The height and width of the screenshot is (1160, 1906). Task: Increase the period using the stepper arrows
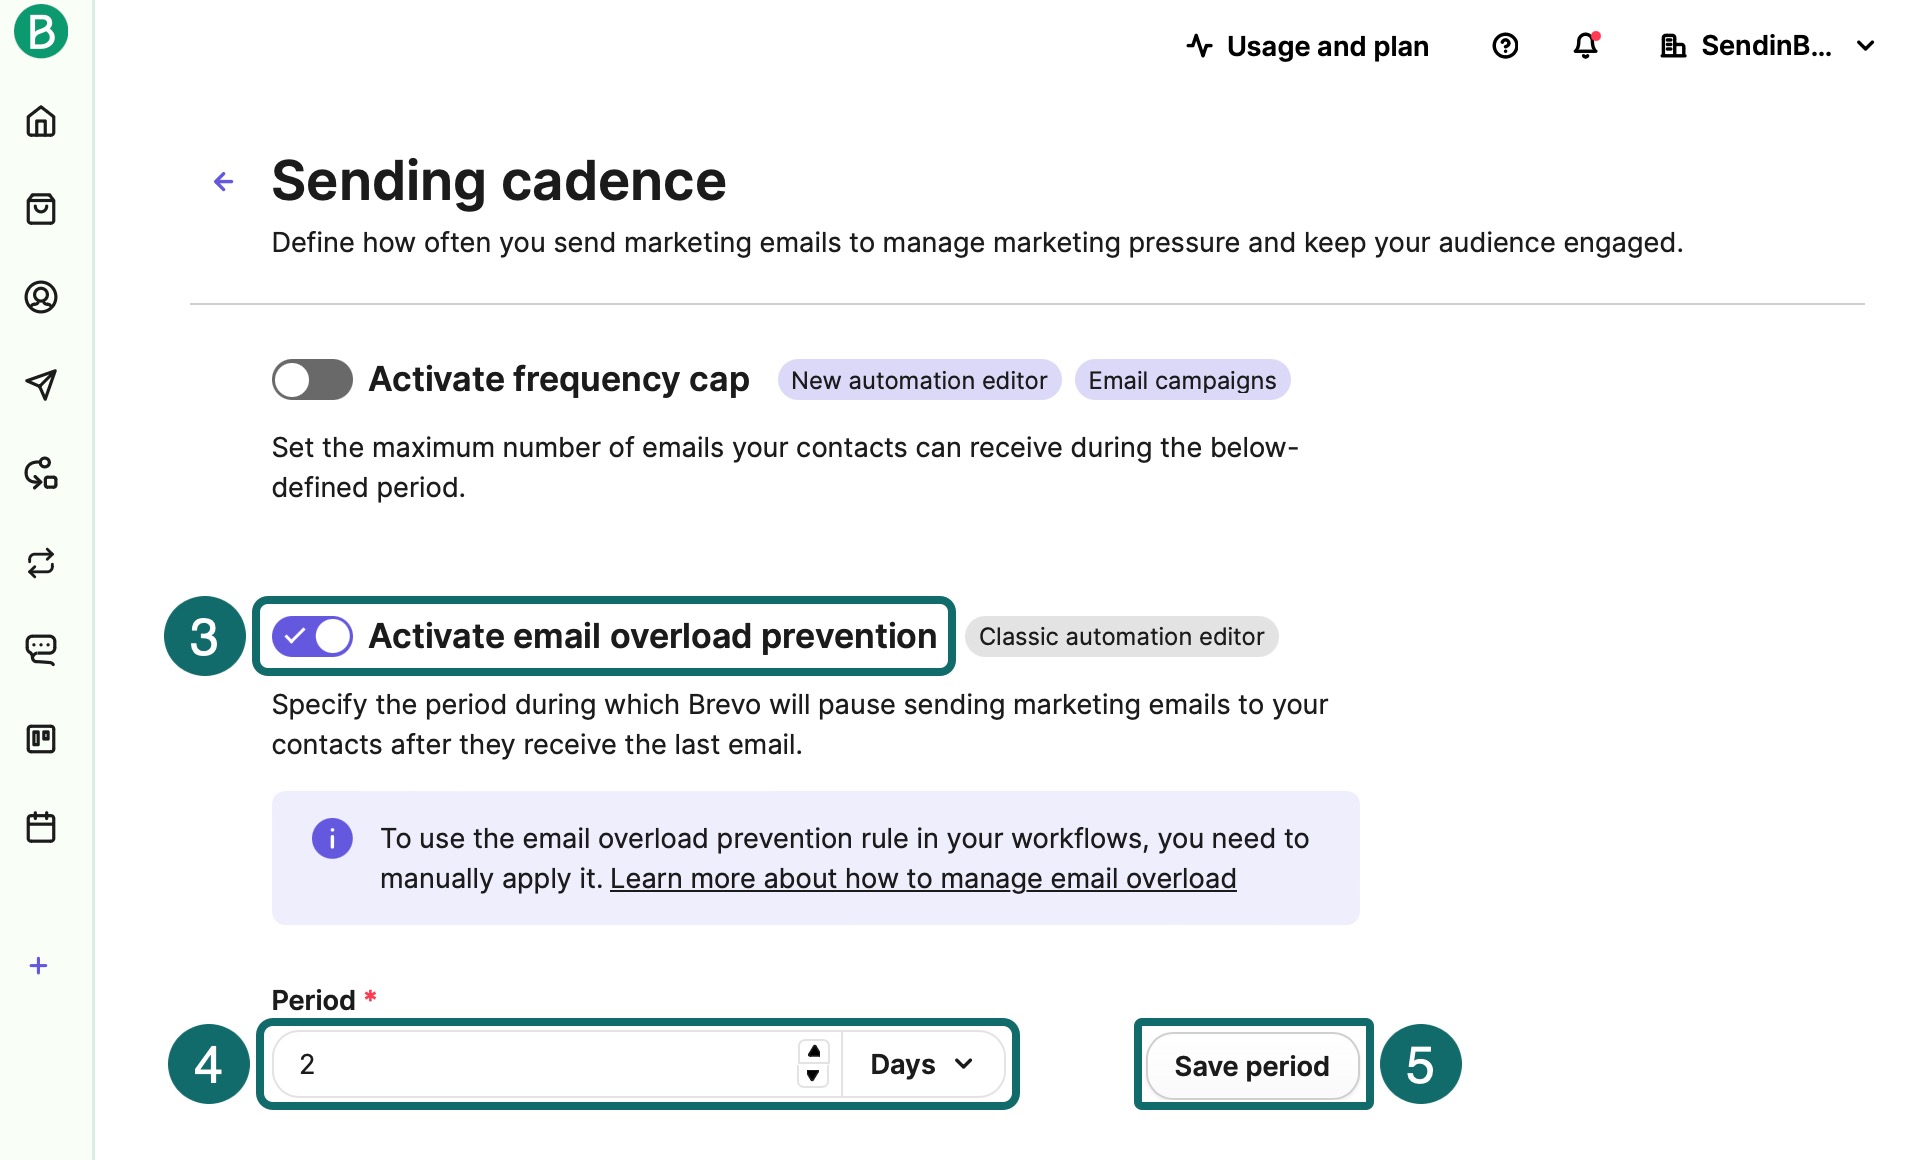[813, 1053]
